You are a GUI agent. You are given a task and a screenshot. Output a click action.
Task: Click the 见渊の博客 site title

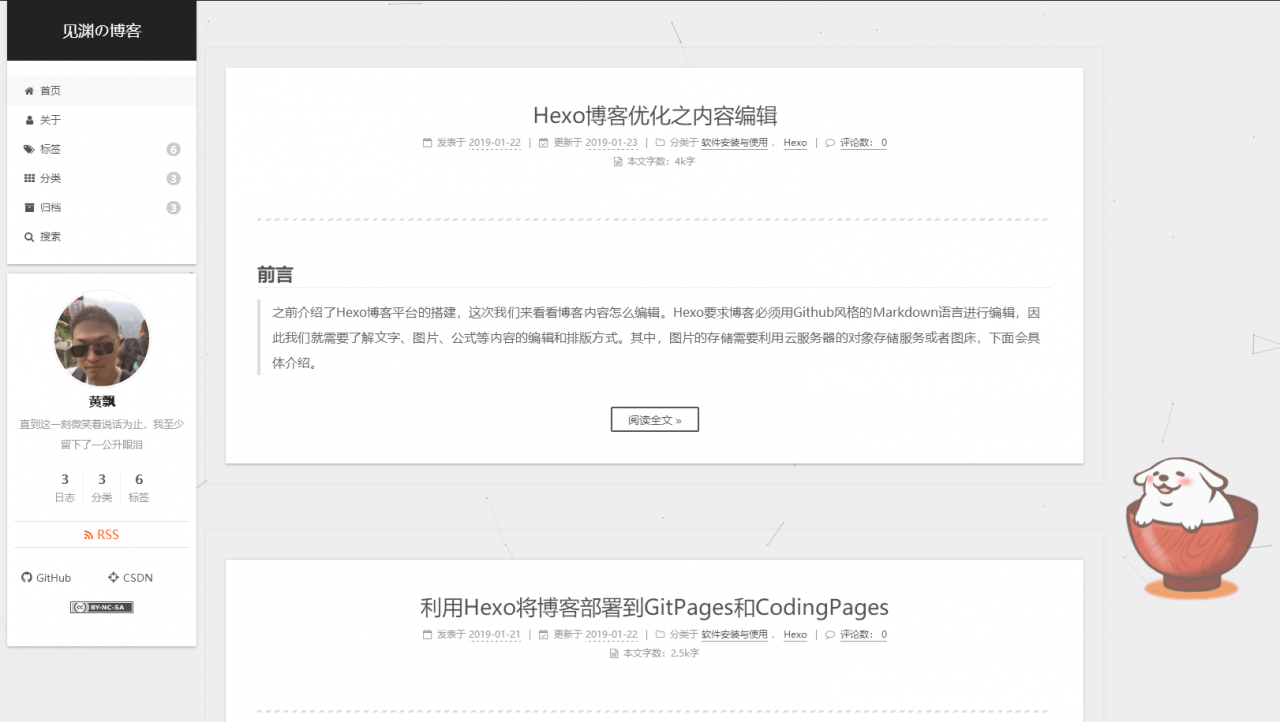pyautogui.click(x=102, y=31)
